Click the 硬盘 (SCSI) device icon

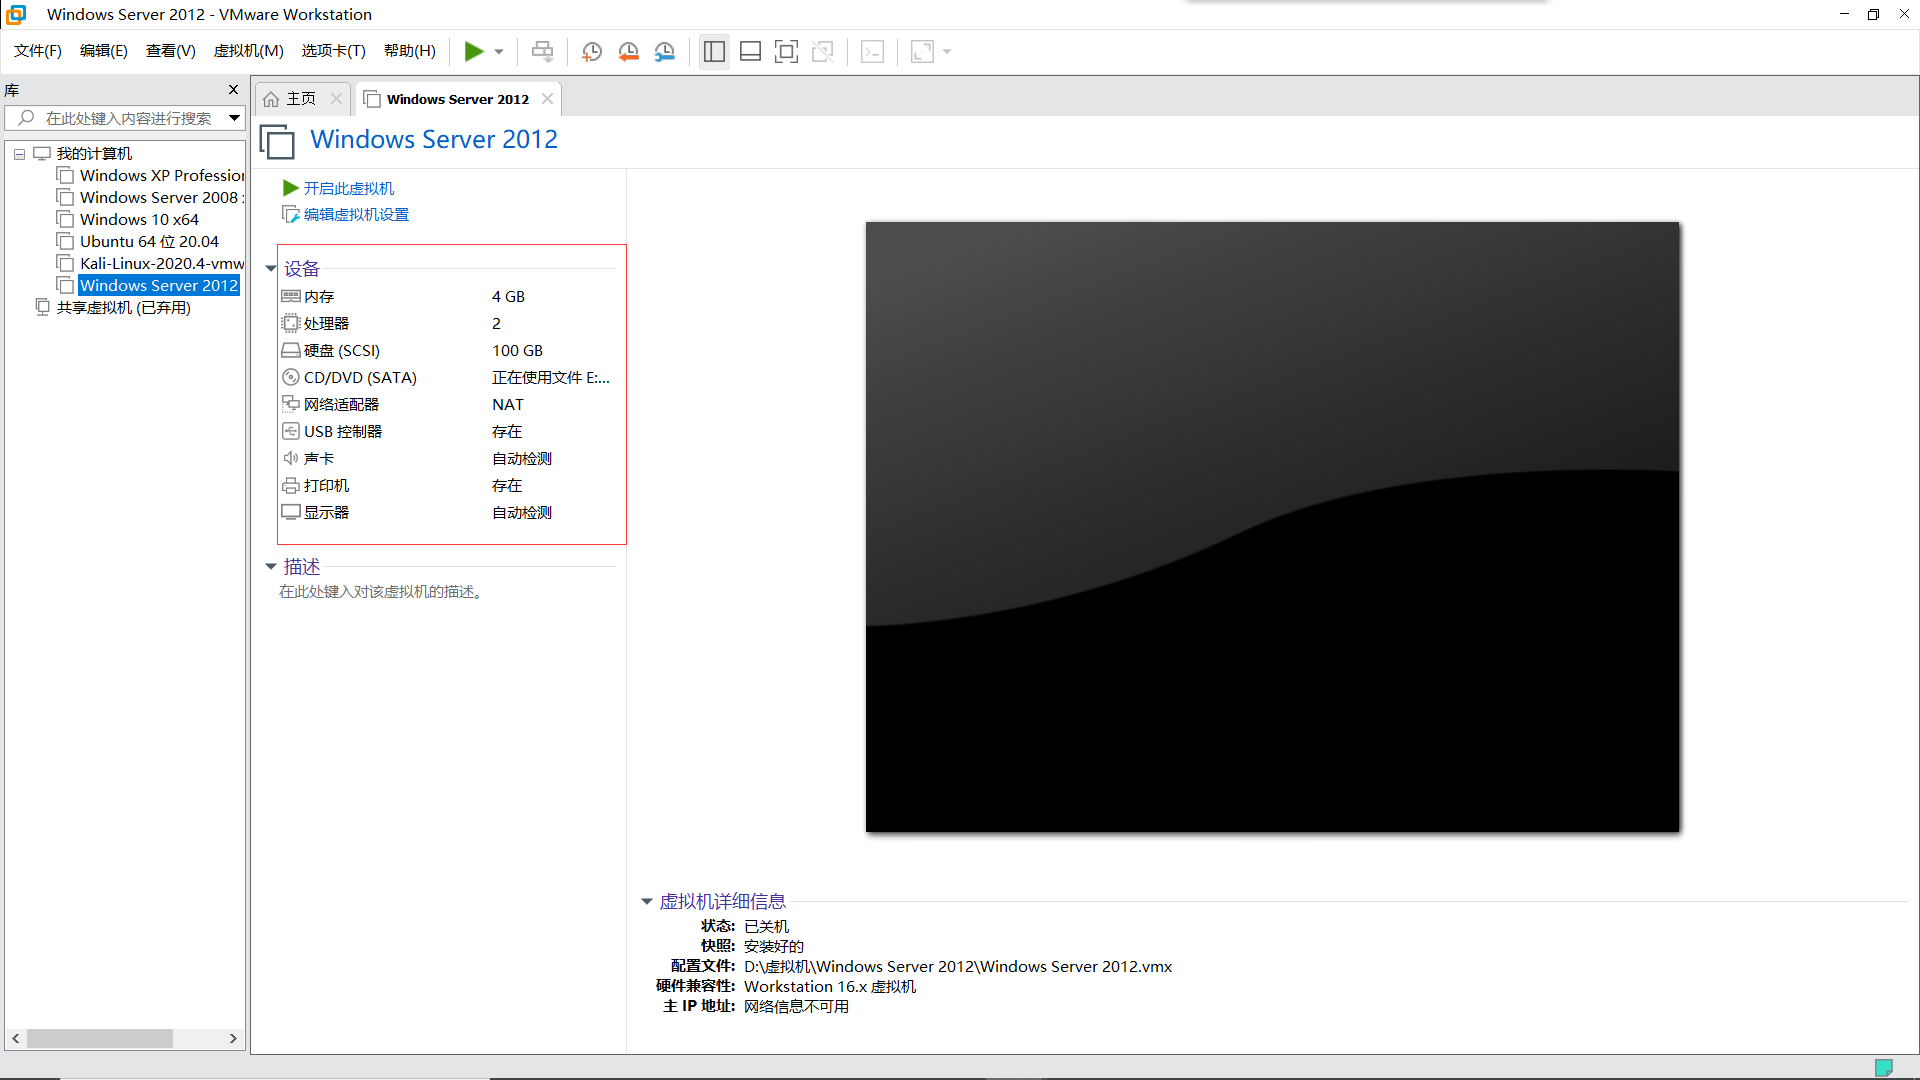pos(291,350)
